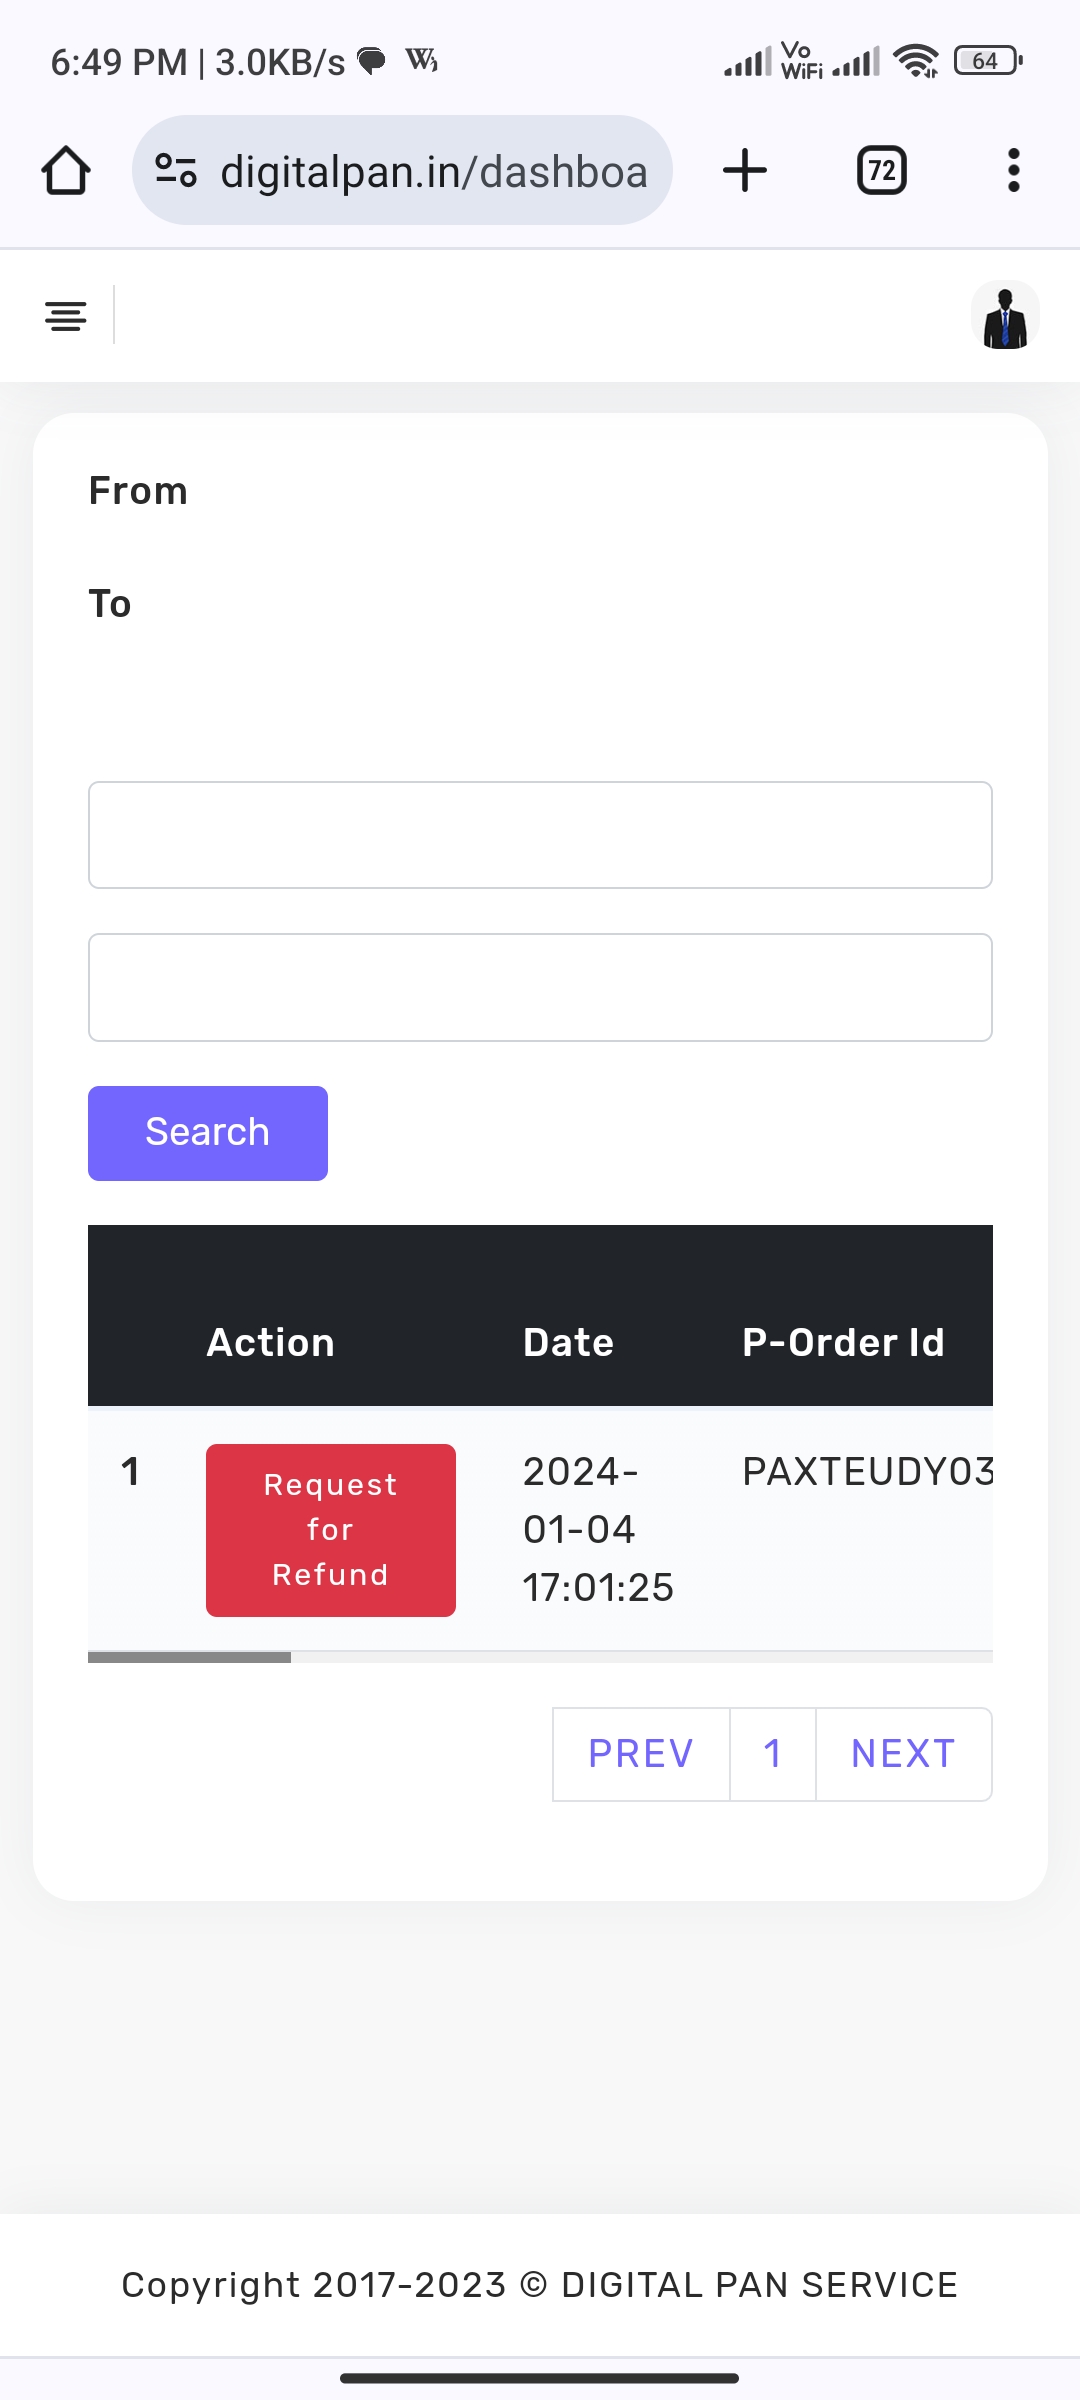
Task: Open the tab switcher showing 72 tabs
Action: [881, 171]
